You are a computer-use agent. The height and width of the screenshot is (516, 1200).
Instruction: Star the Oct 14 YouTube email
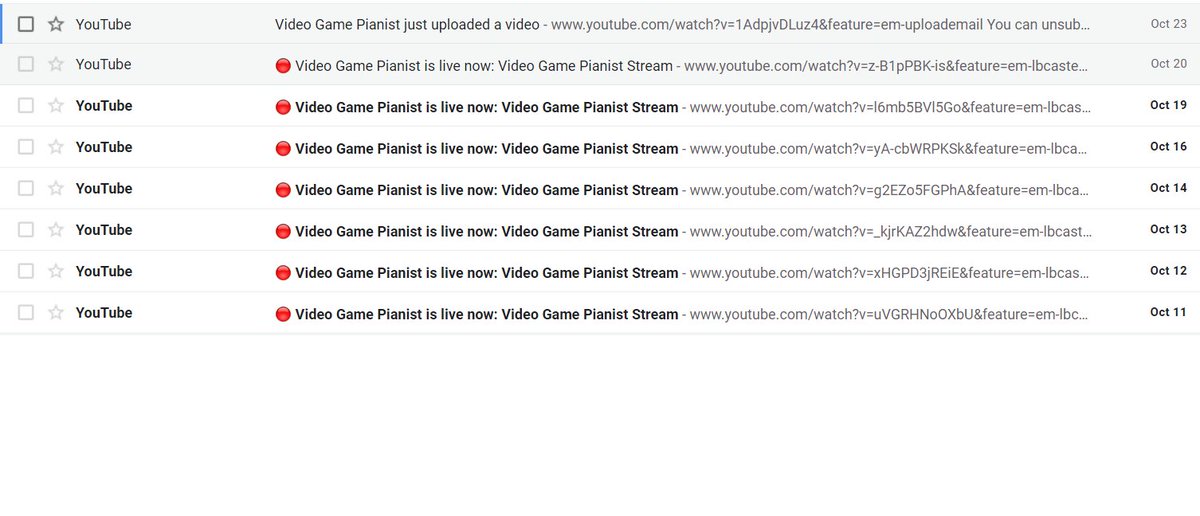[x=56, y=188]
